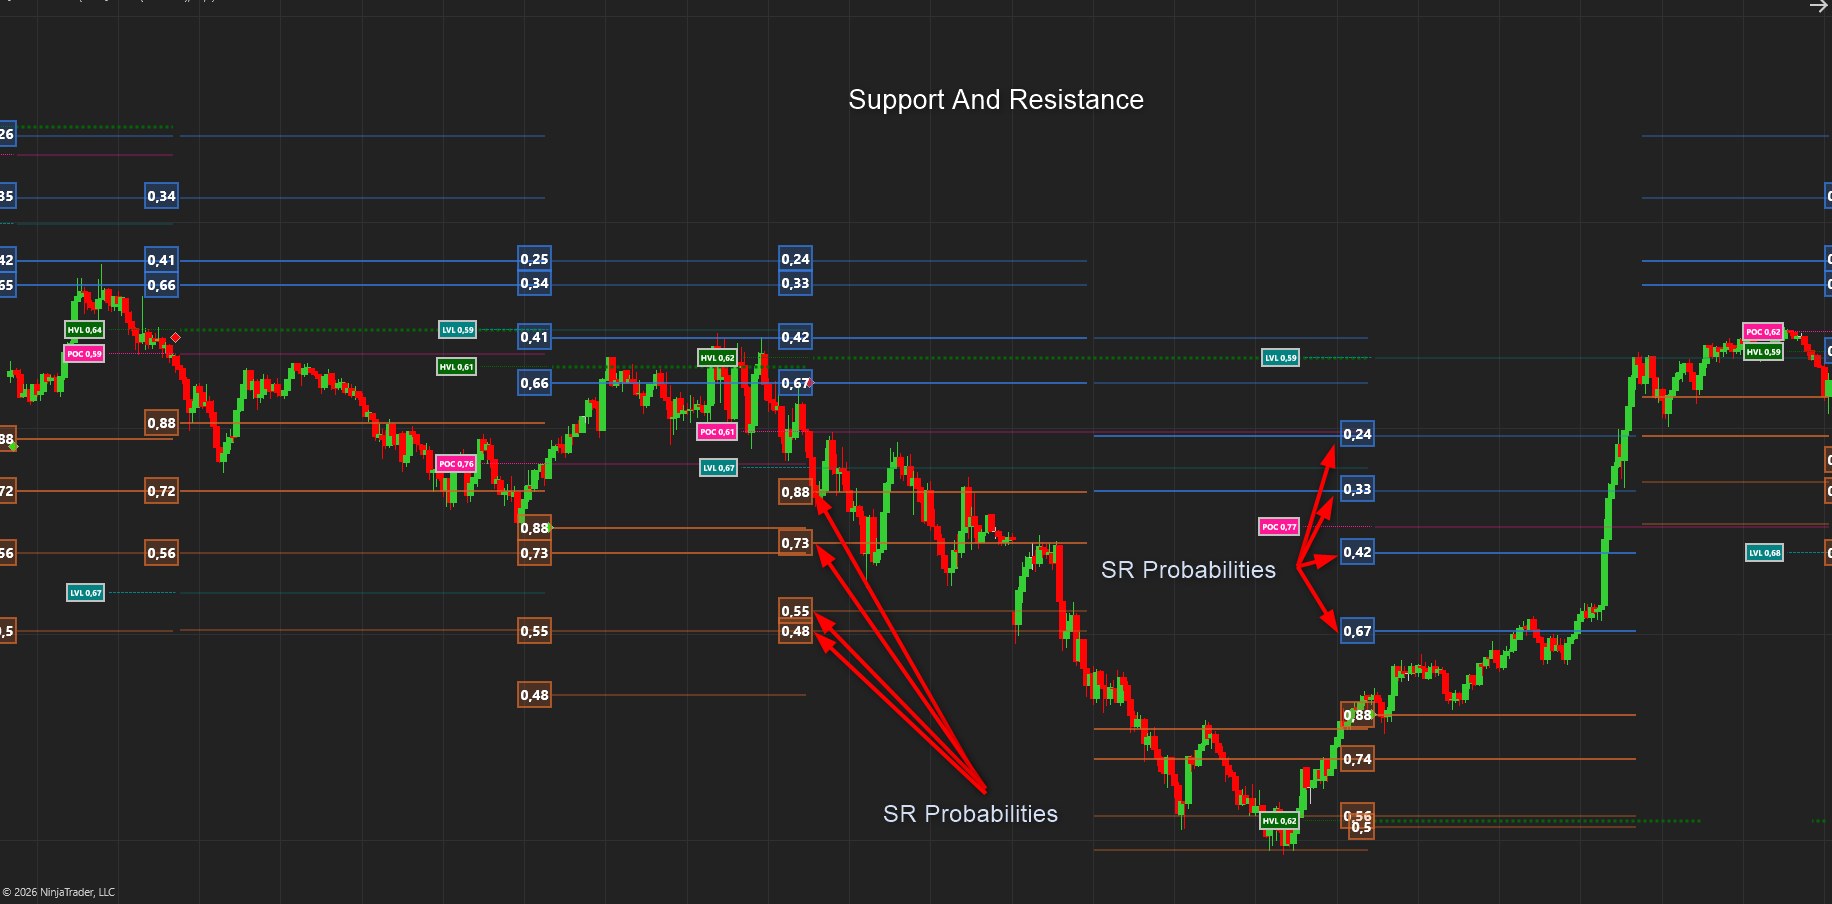Click the Support And Resistance title
The height and width of the screenshot is (904, 1832).
(995, 100)
